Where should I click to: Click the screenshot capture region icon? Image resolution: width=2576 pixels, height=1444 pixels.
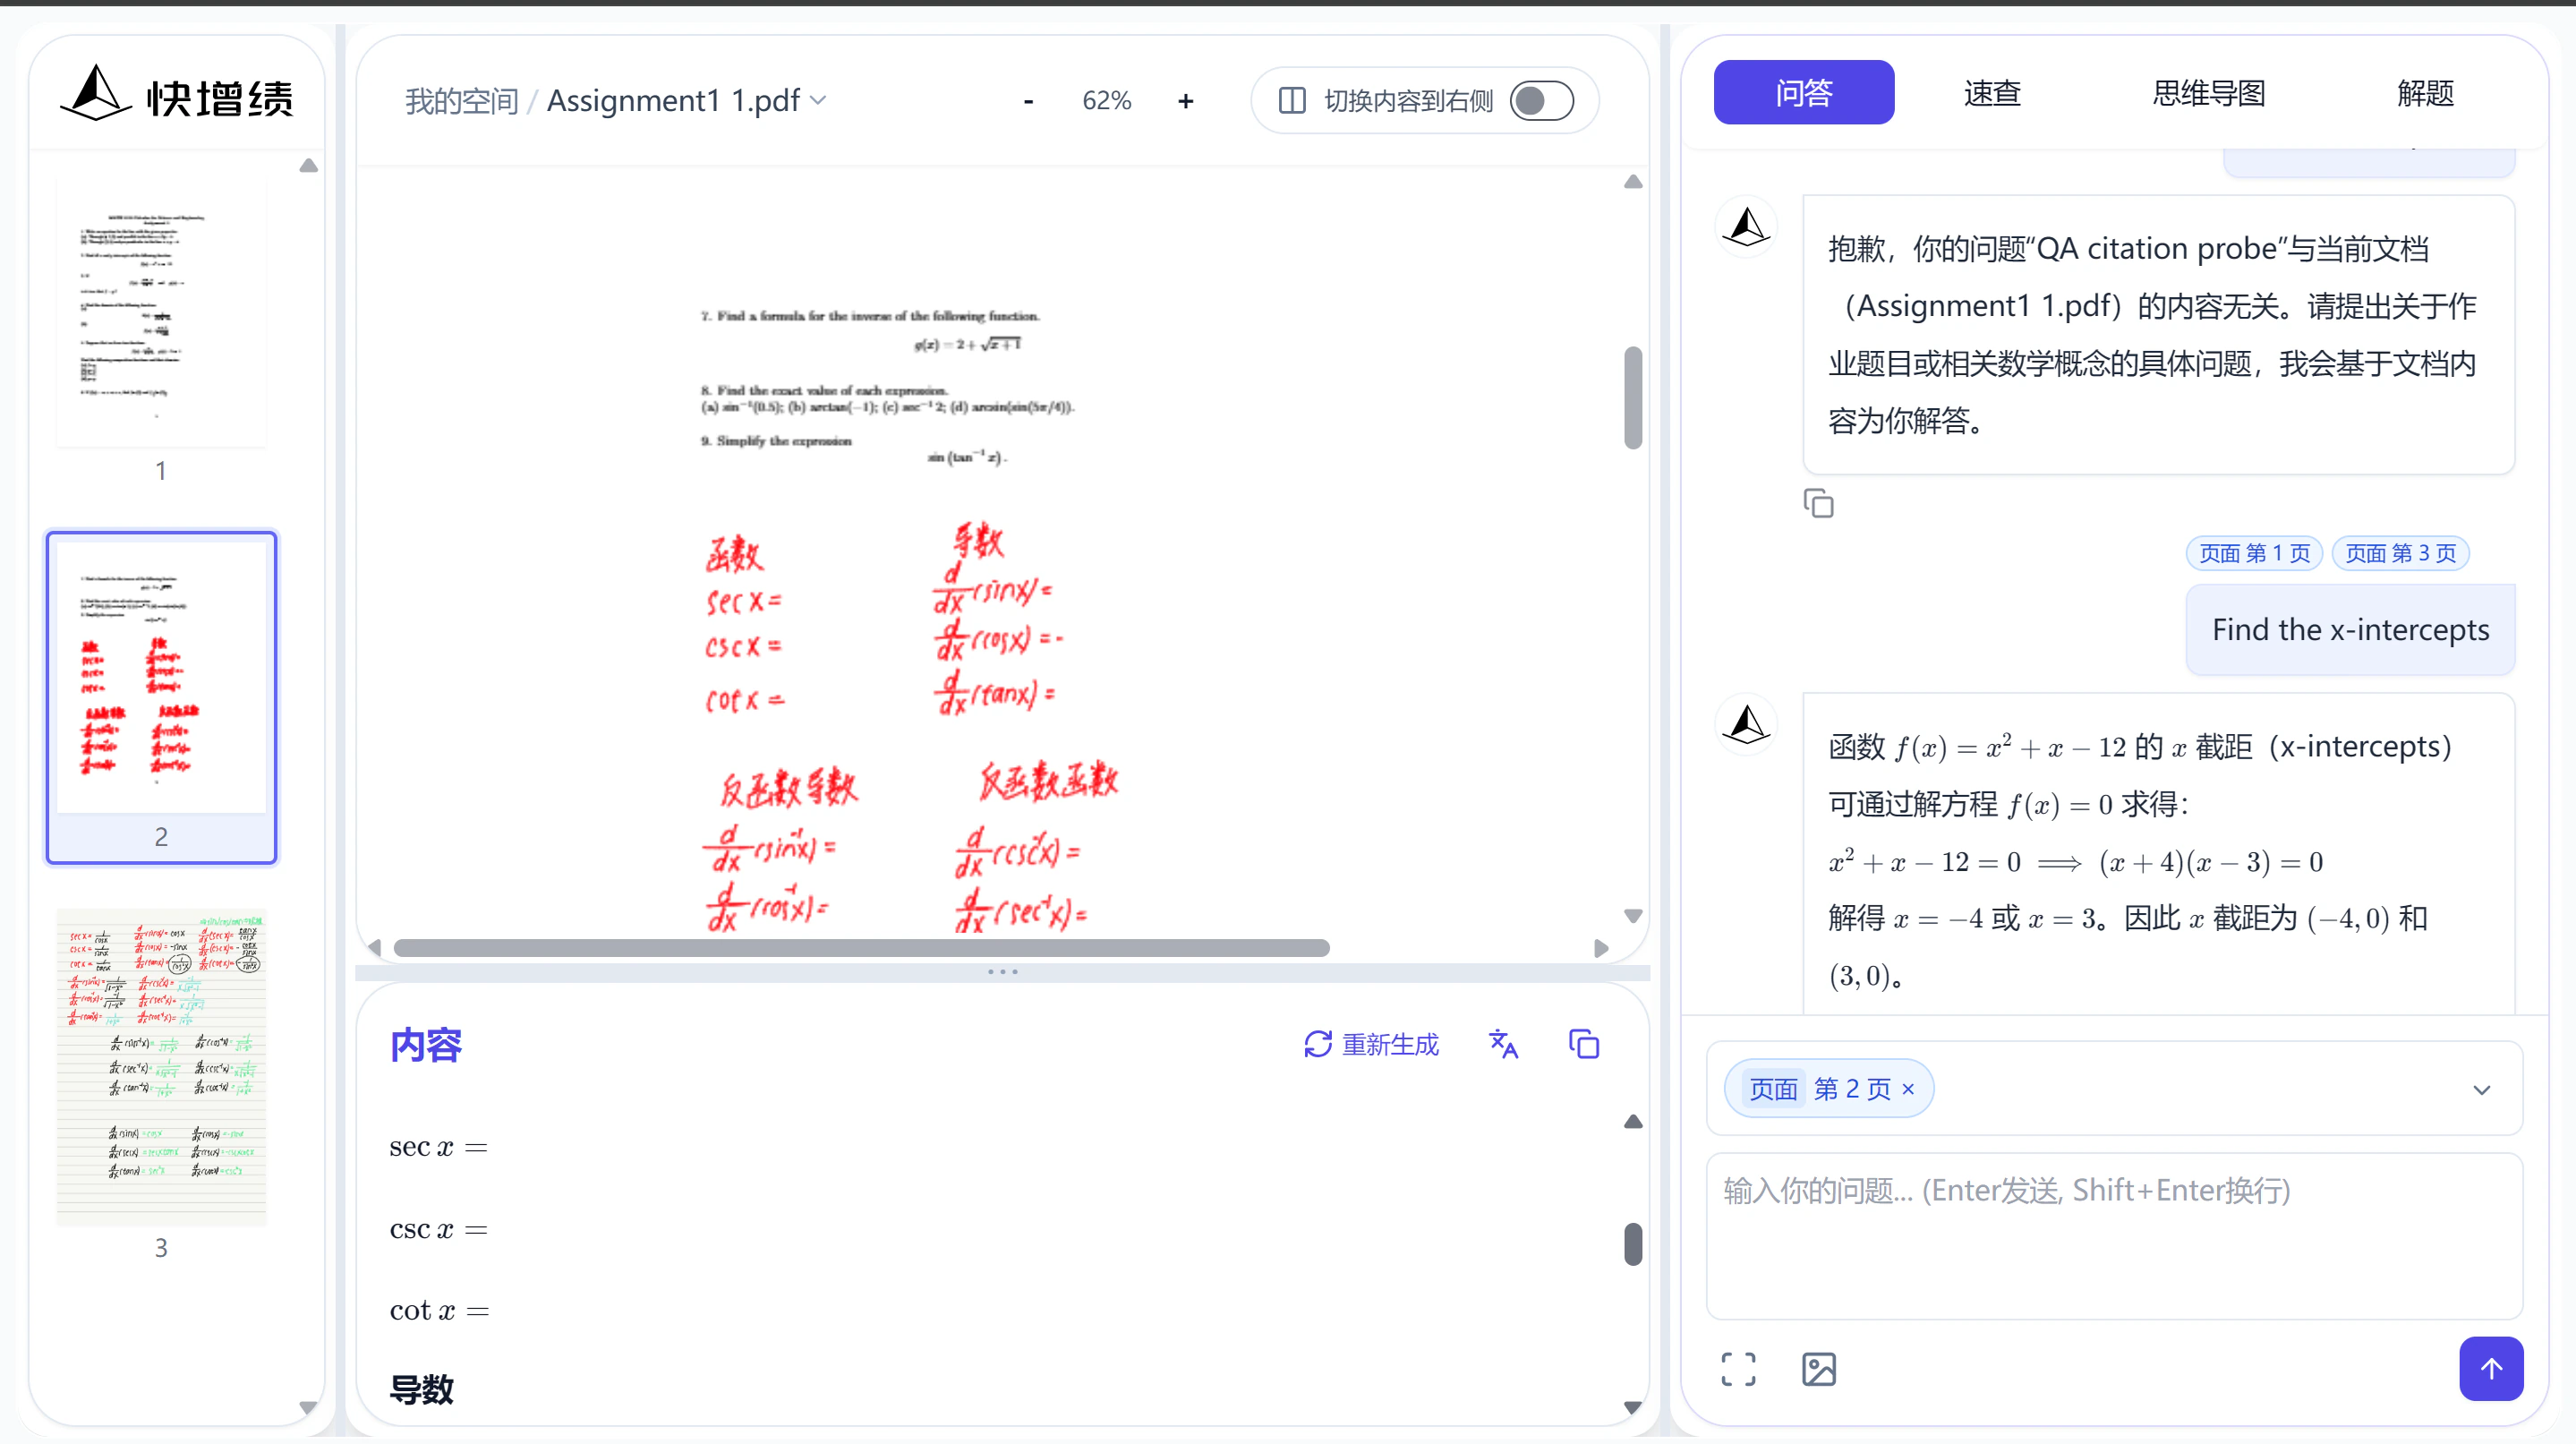[1738, 1369]
